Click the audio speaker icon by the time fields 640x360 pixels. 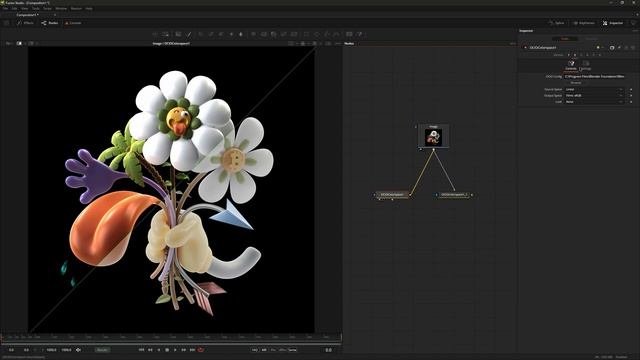point(78,350)
